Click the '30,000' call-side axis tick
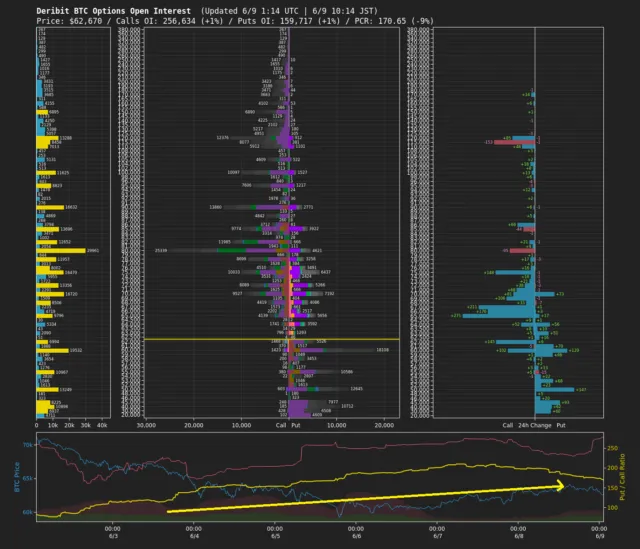 (146, 425)
